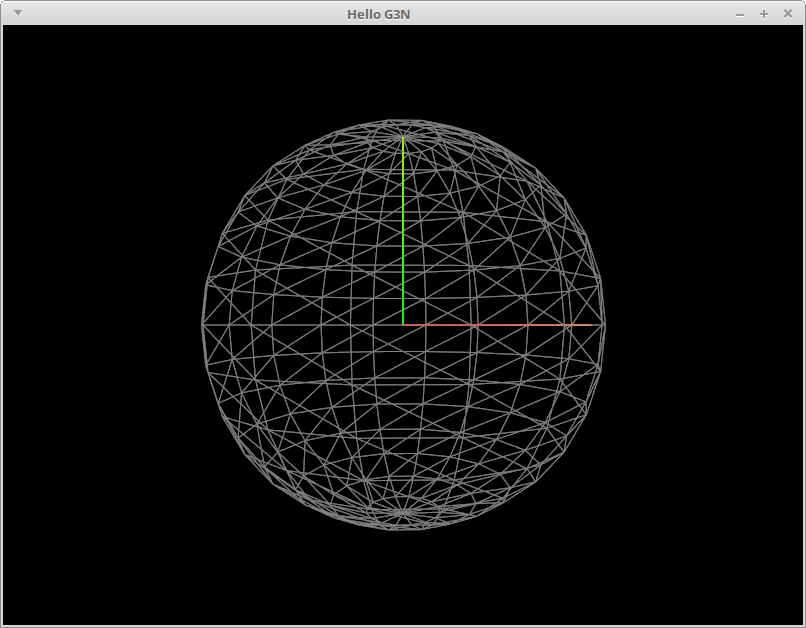The width and height of the screenshot is (806, 628).
Task: Click the green Y-axis line
Action: 403,230
